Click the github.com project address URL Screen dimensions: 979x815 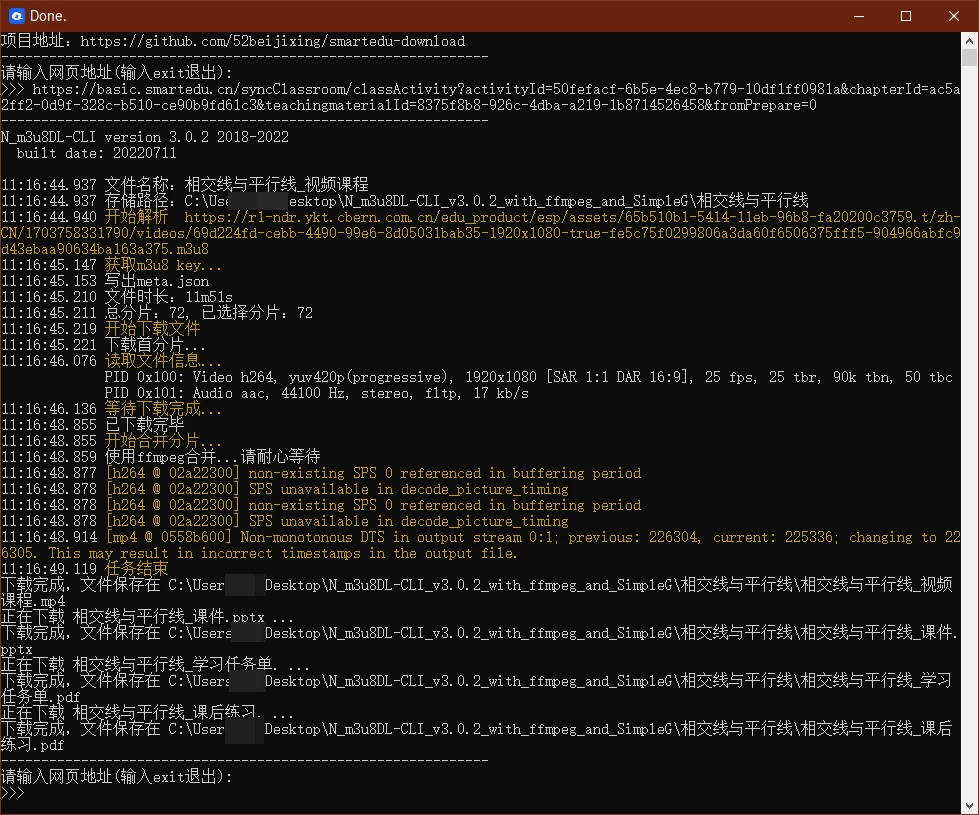[272, 41]
